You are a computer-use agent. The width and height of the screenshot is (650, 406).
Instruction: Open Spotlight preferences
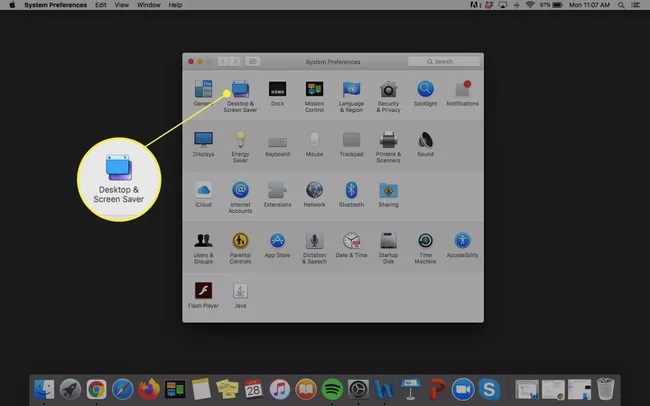click(x=425, y=93)
